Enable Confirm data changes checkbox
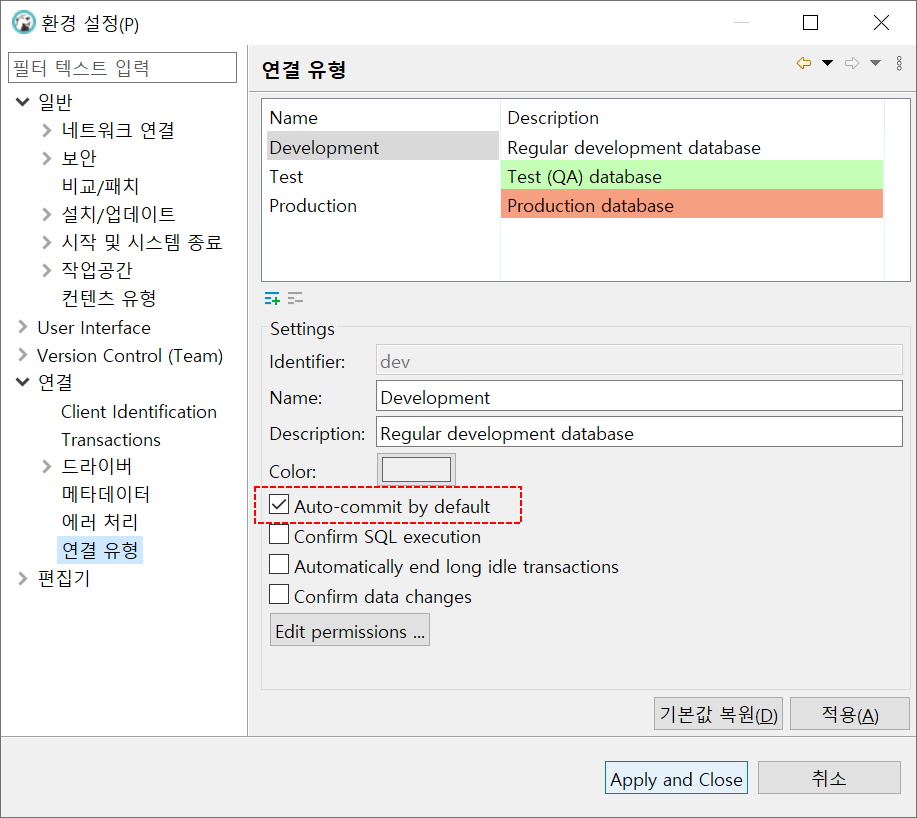The width and height of the screenshot is (917, 818). point(279,594)
